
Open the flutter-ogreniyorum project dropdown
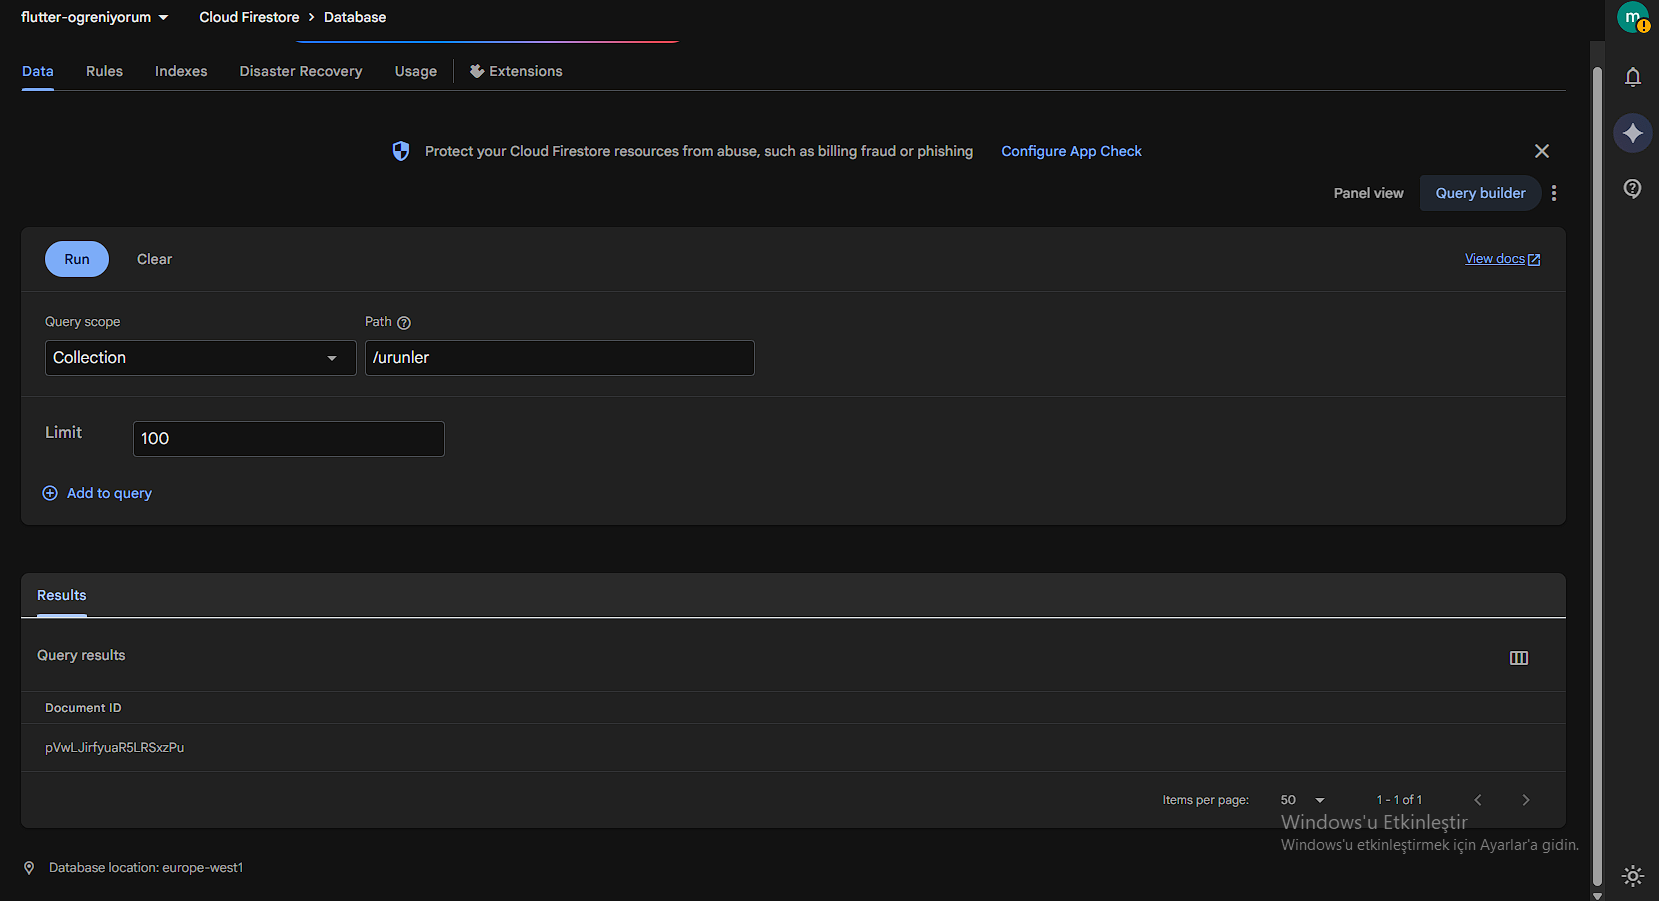95,17
